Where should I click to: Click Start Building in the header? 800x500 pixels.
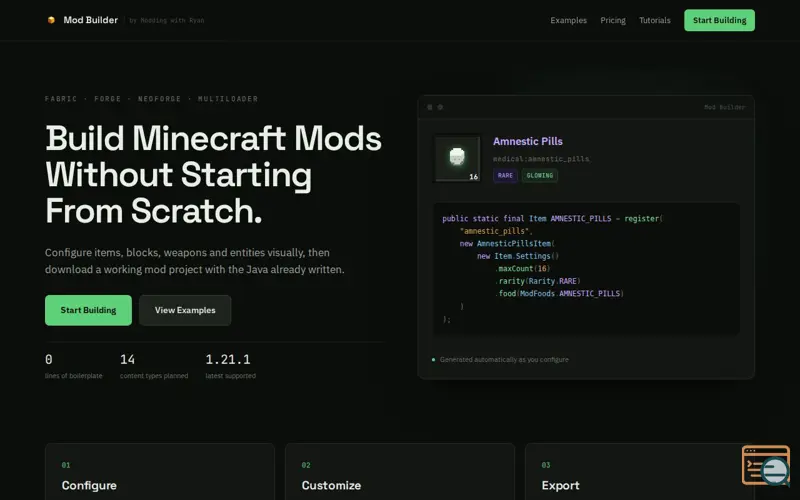point(719,20)
